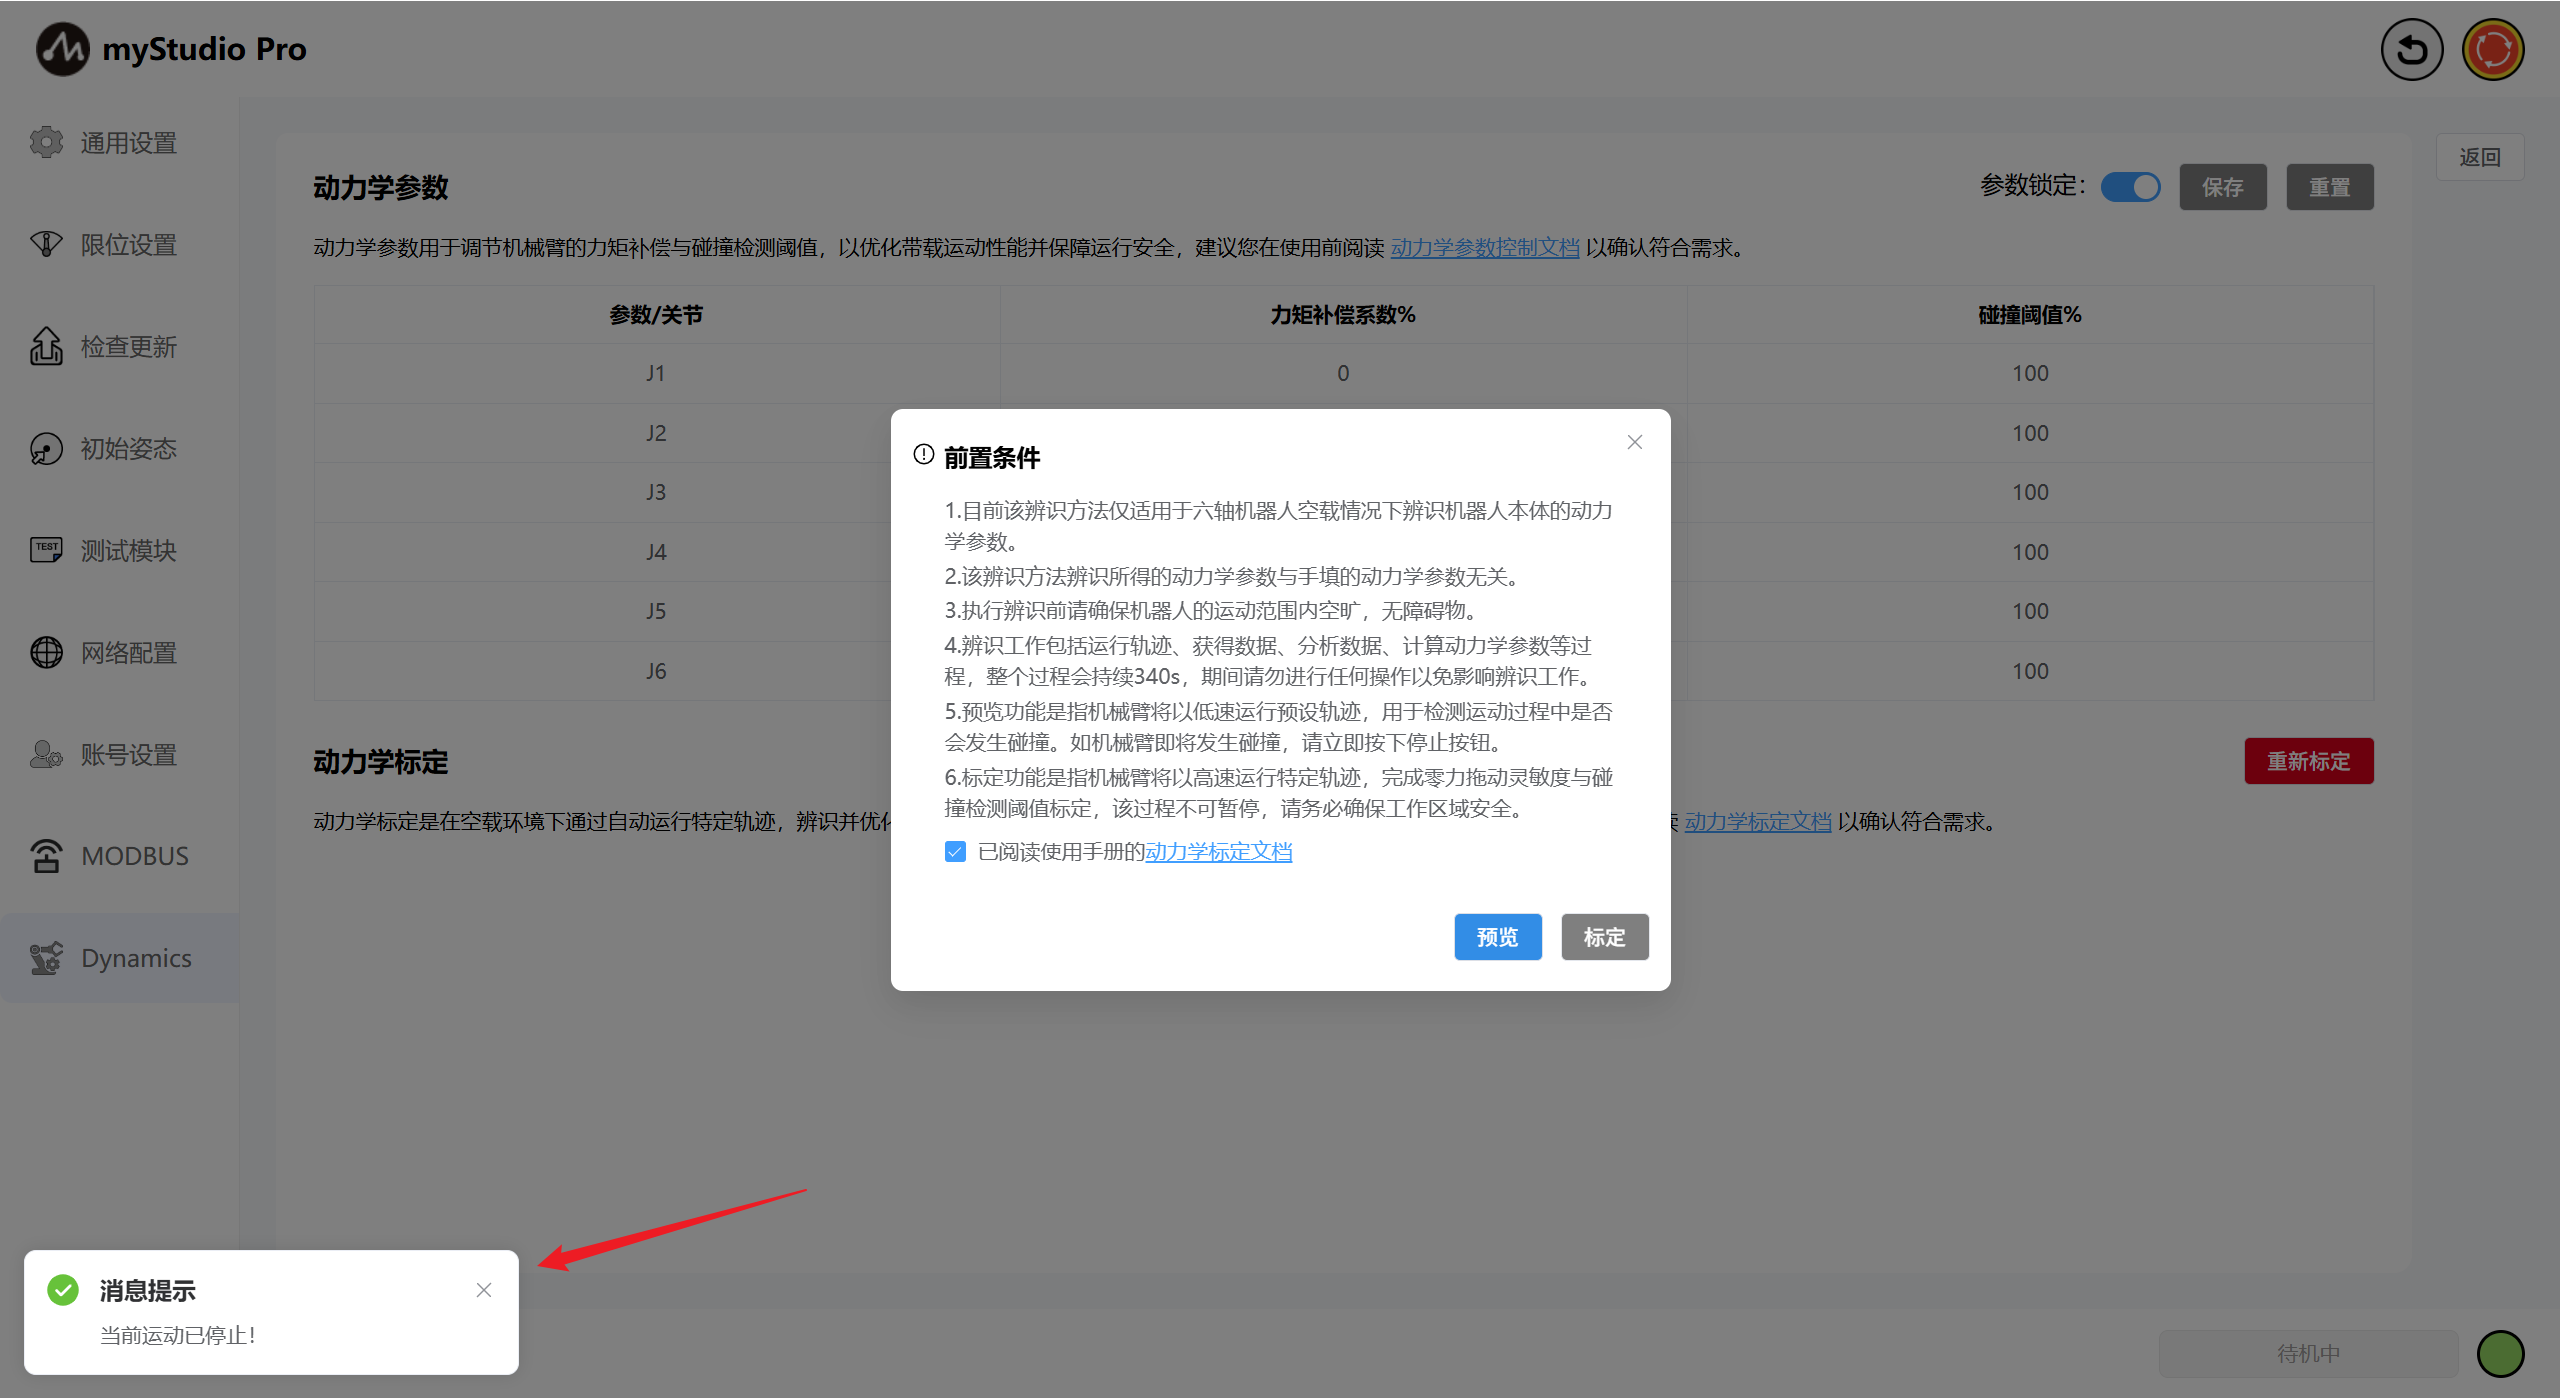Click 检查更新 check update icon
Viewport: 2560px width, 1398px height.
point(46,347)
